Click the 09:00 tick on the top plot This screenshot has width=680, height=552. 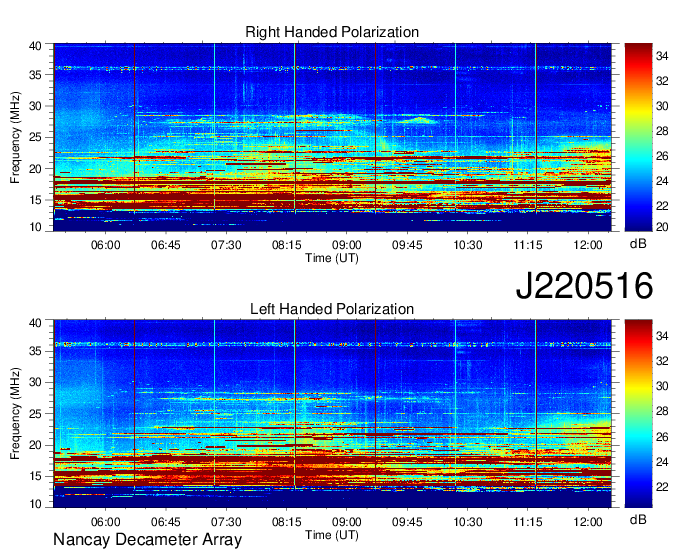[x=347, y=245]
